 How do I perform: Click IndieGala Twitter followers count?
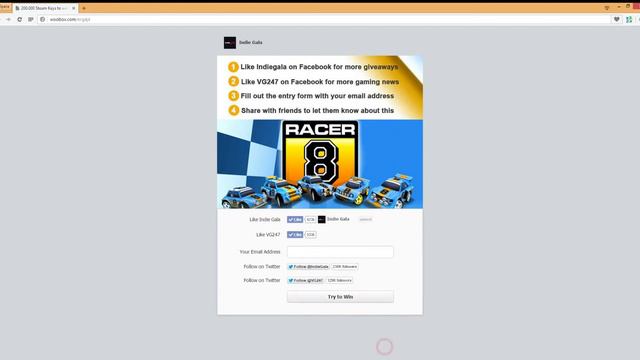[345, 267]
